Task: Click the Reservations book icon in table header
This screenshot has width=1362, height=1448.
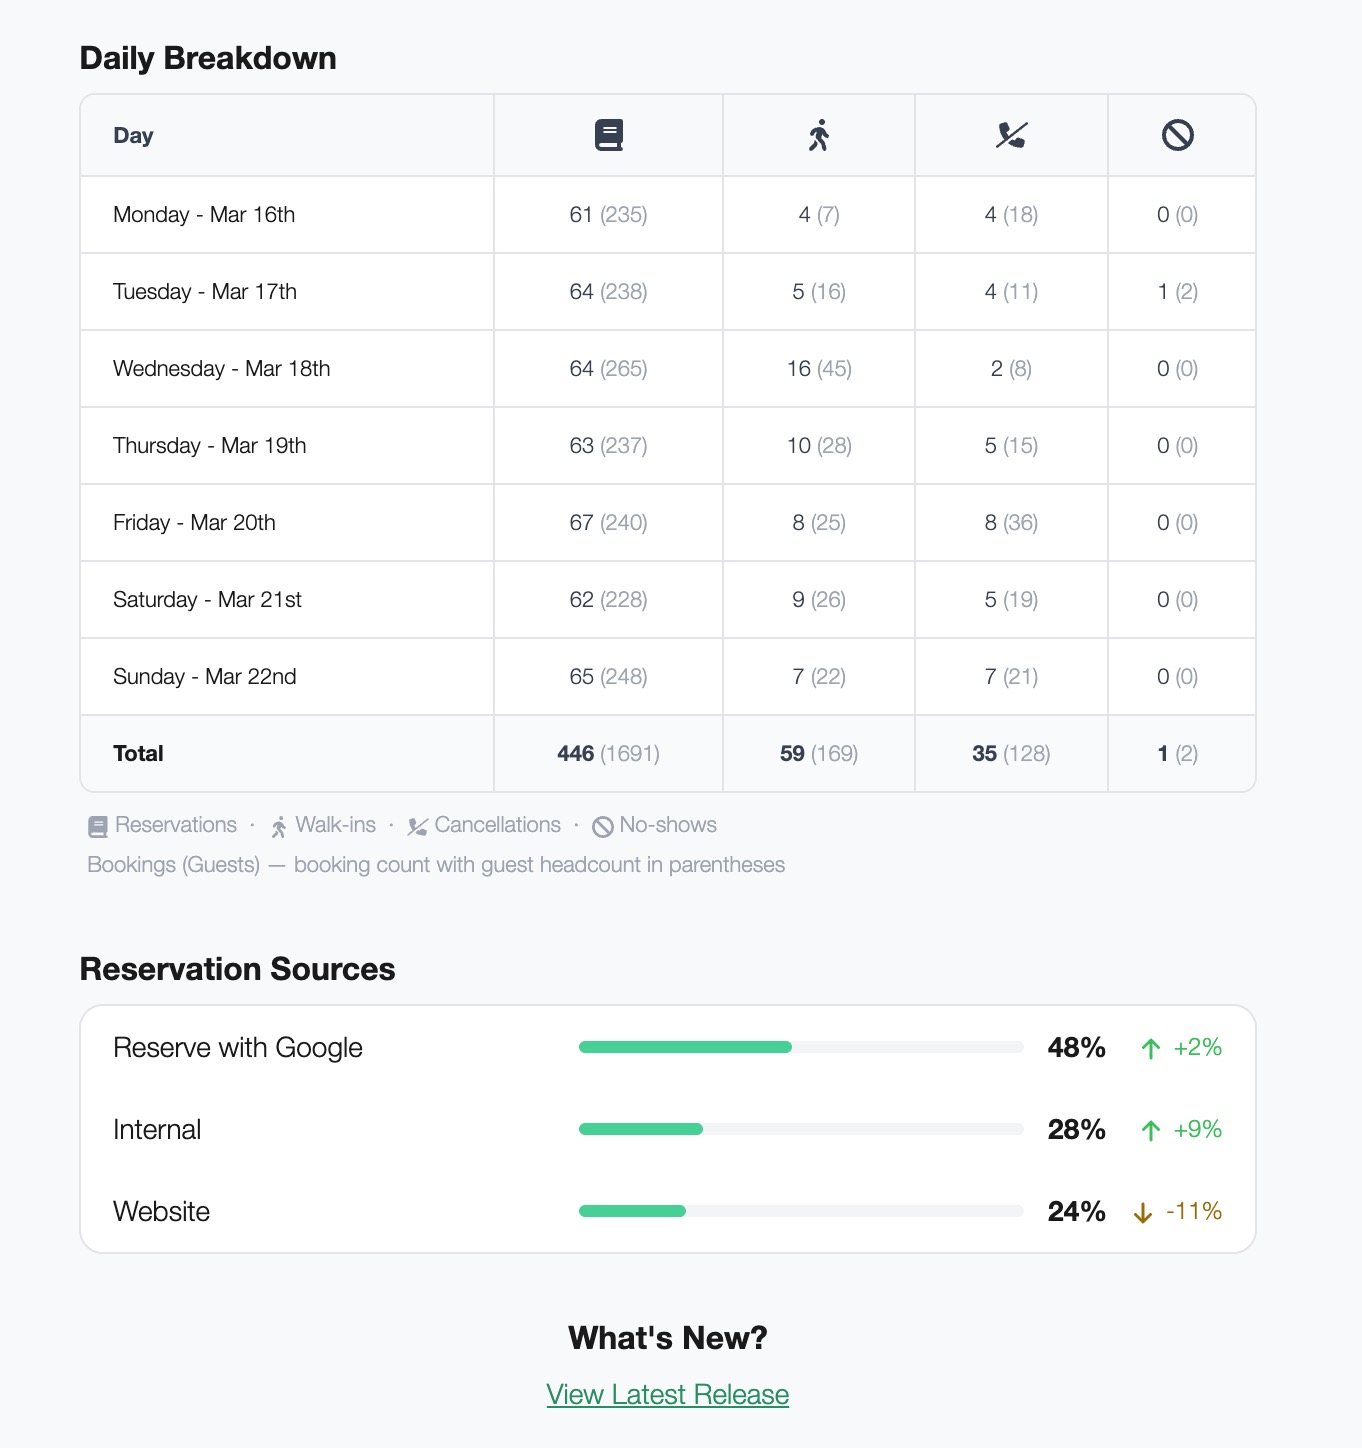Action: 608,135
